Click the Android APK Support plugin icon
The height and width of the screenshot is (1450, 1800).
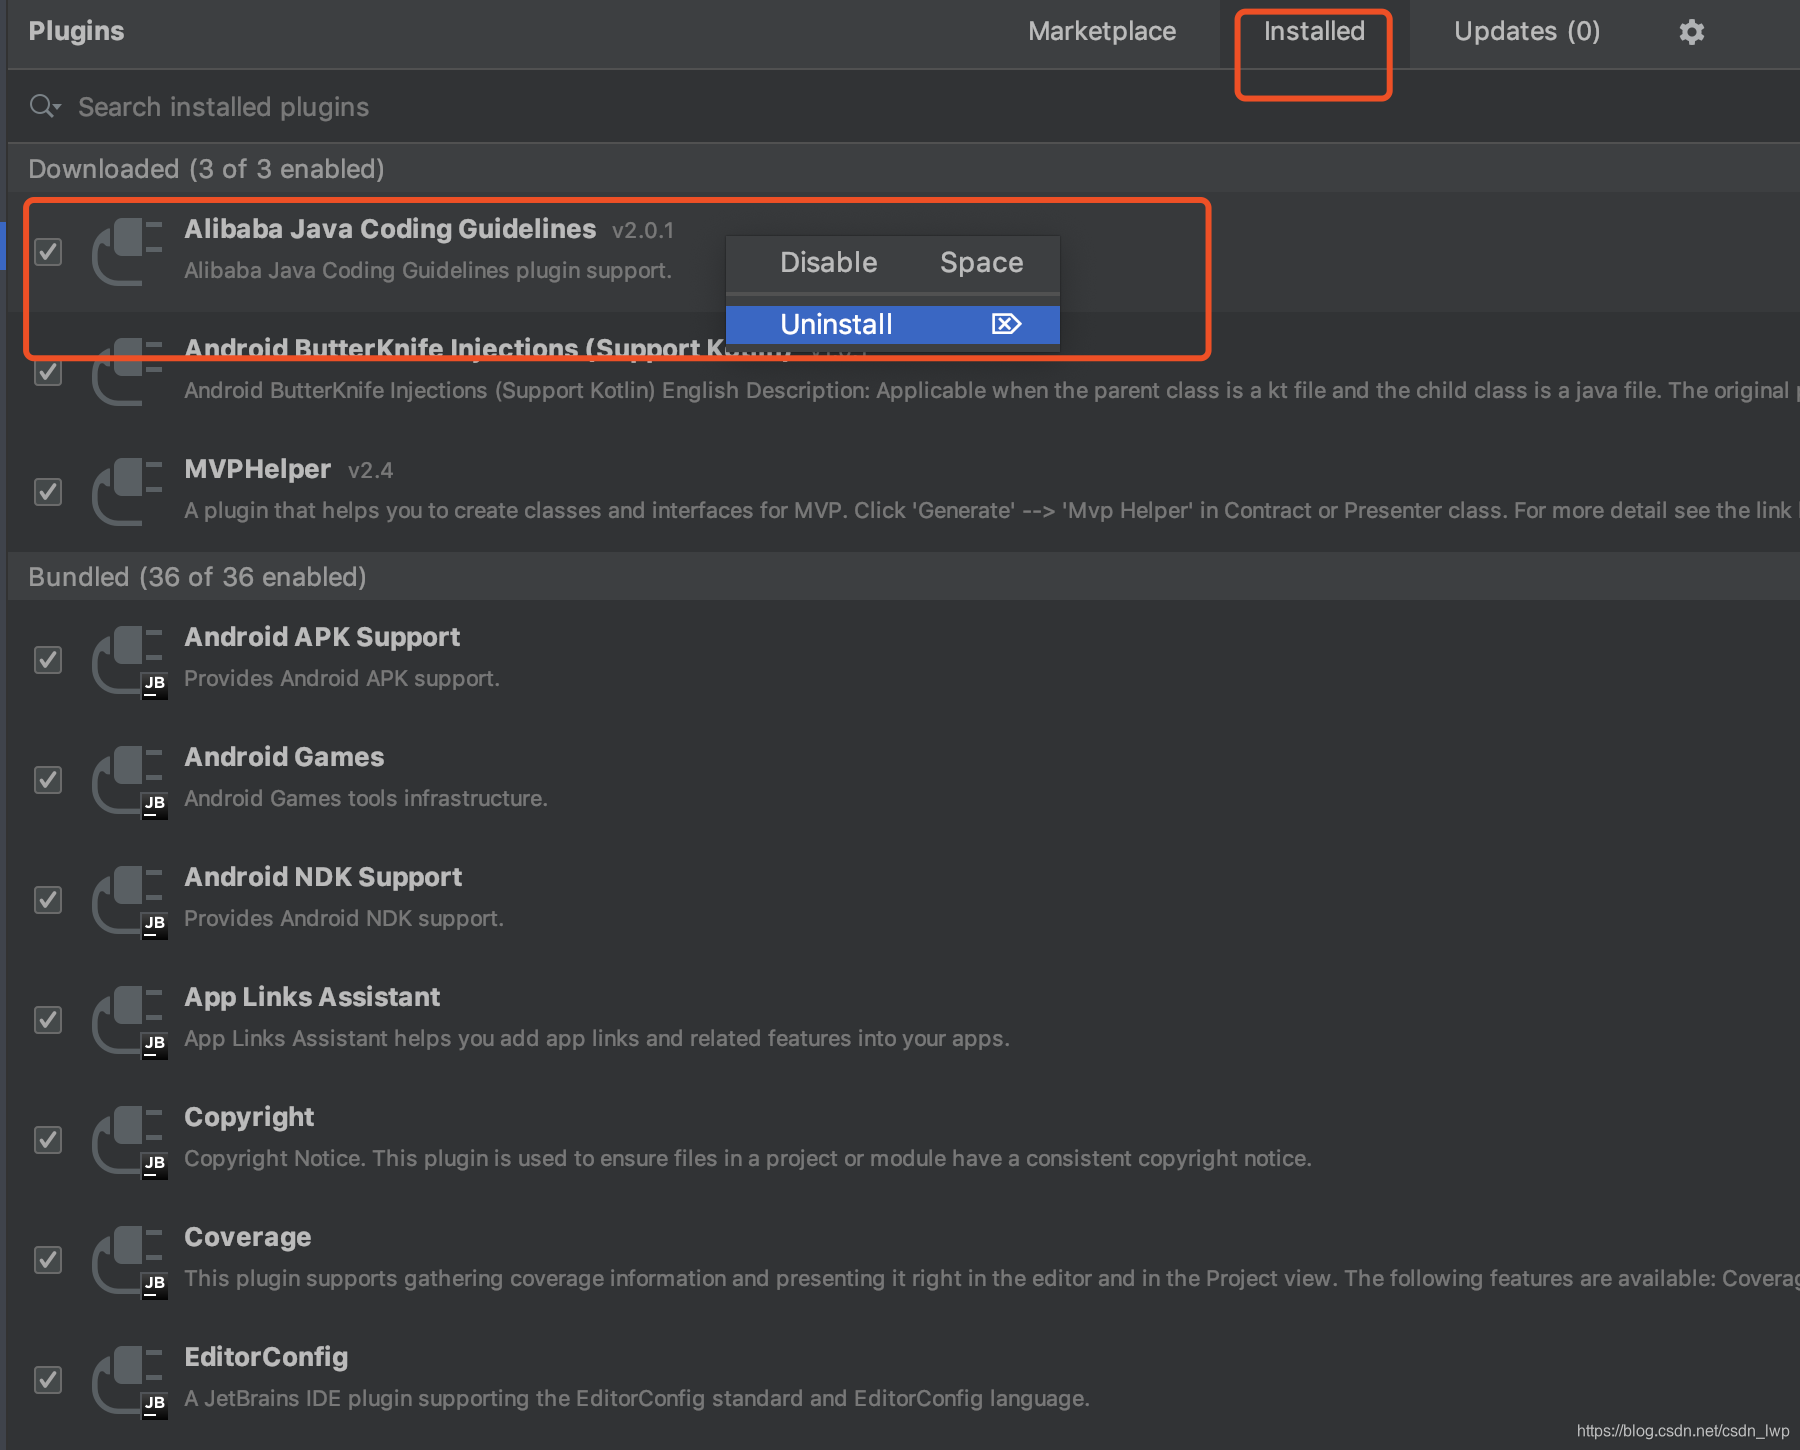pos(128,660)
